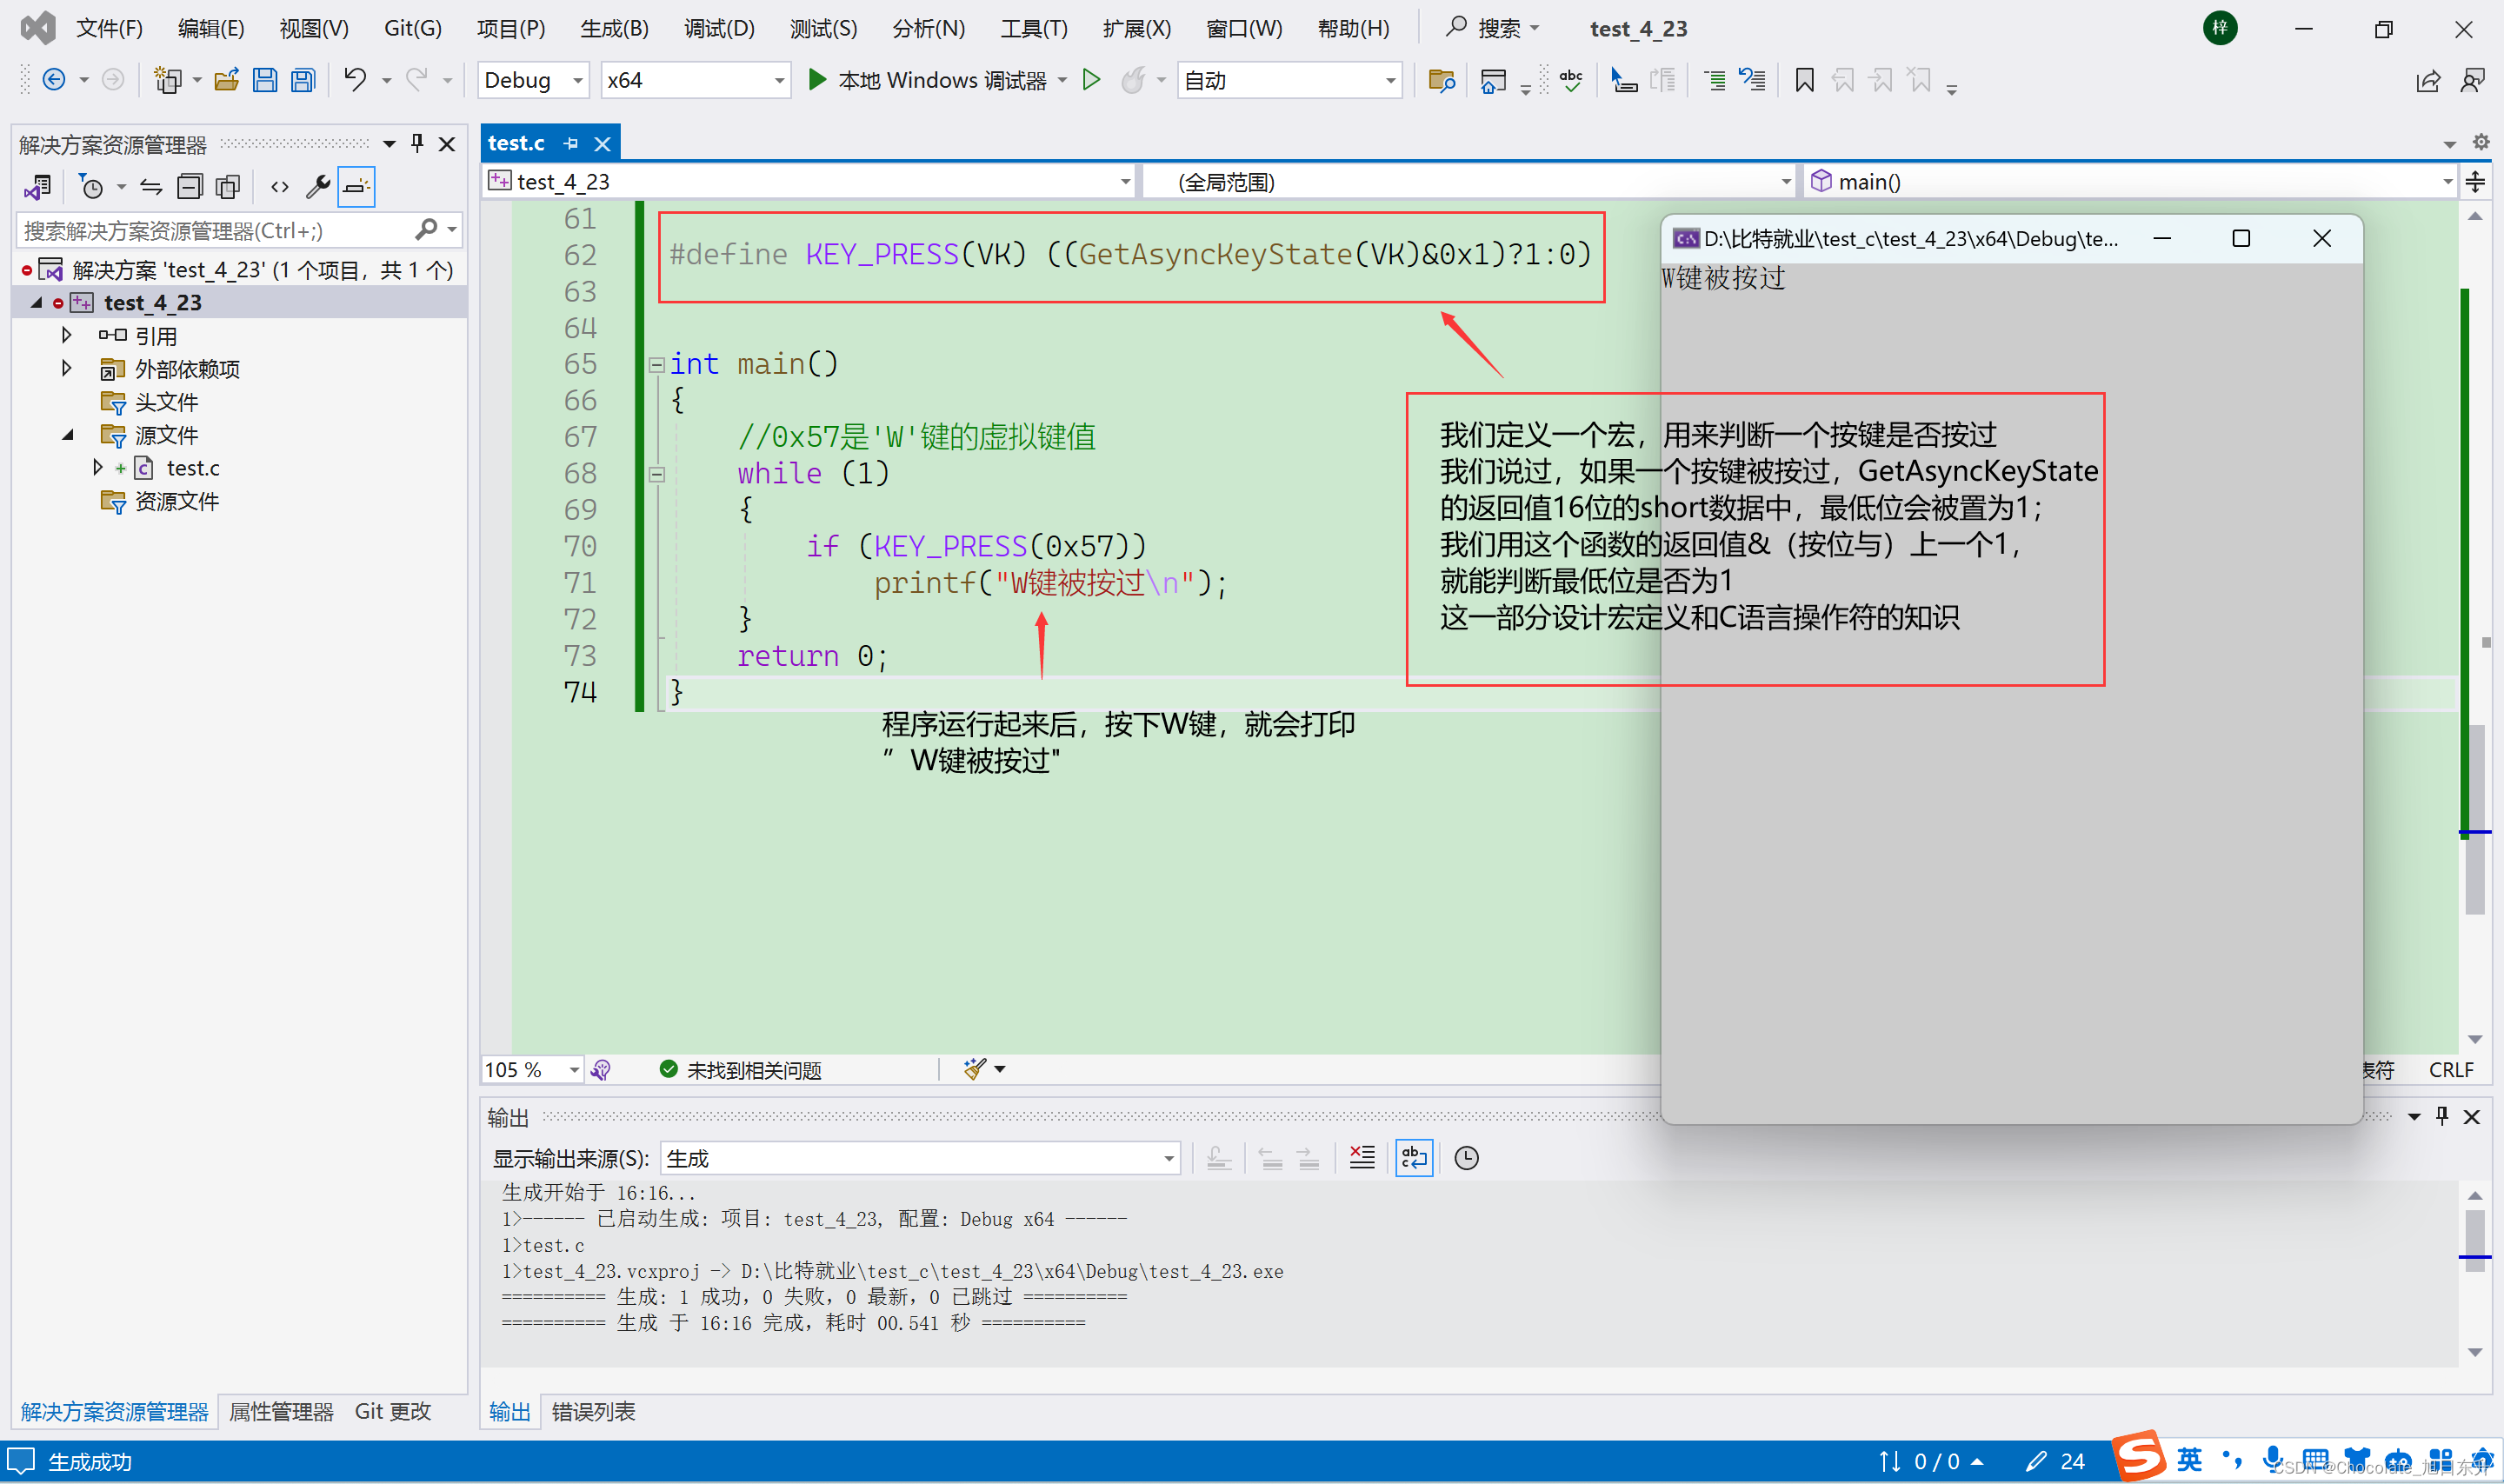Click the (全局范围) scope box
This screenshot has width=2504, height=1484.
[x=1470, y=182]
